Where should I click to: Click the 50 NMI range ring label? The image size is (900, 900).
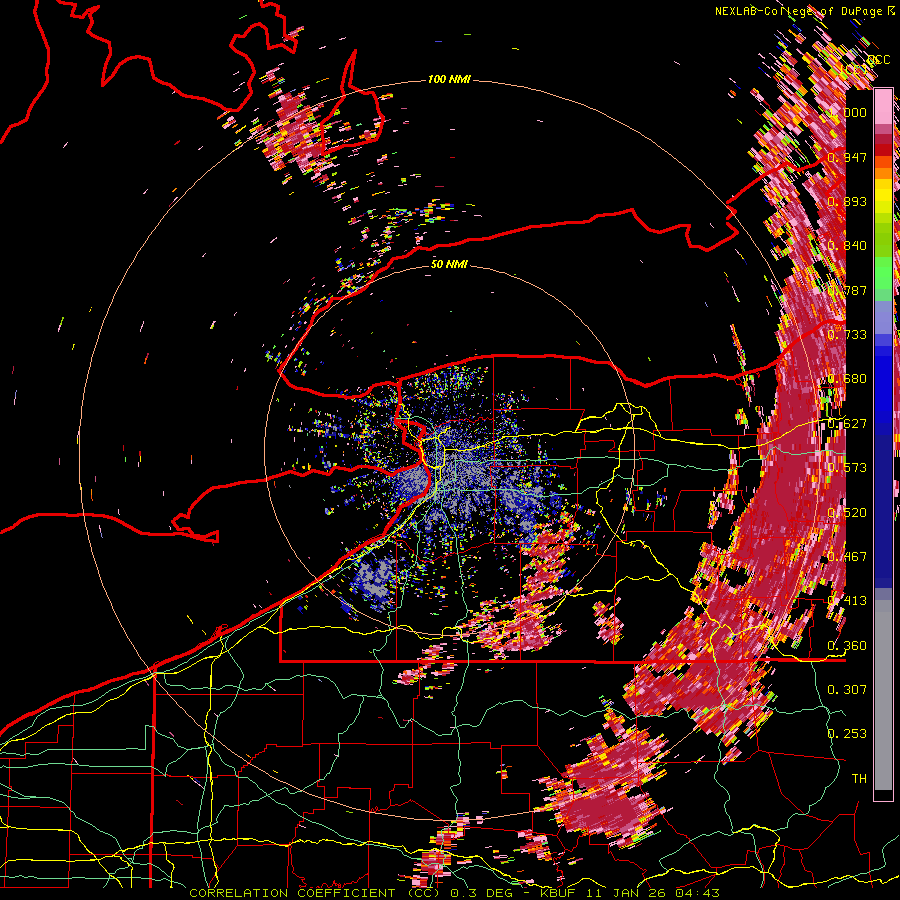(x=449, y=264)
